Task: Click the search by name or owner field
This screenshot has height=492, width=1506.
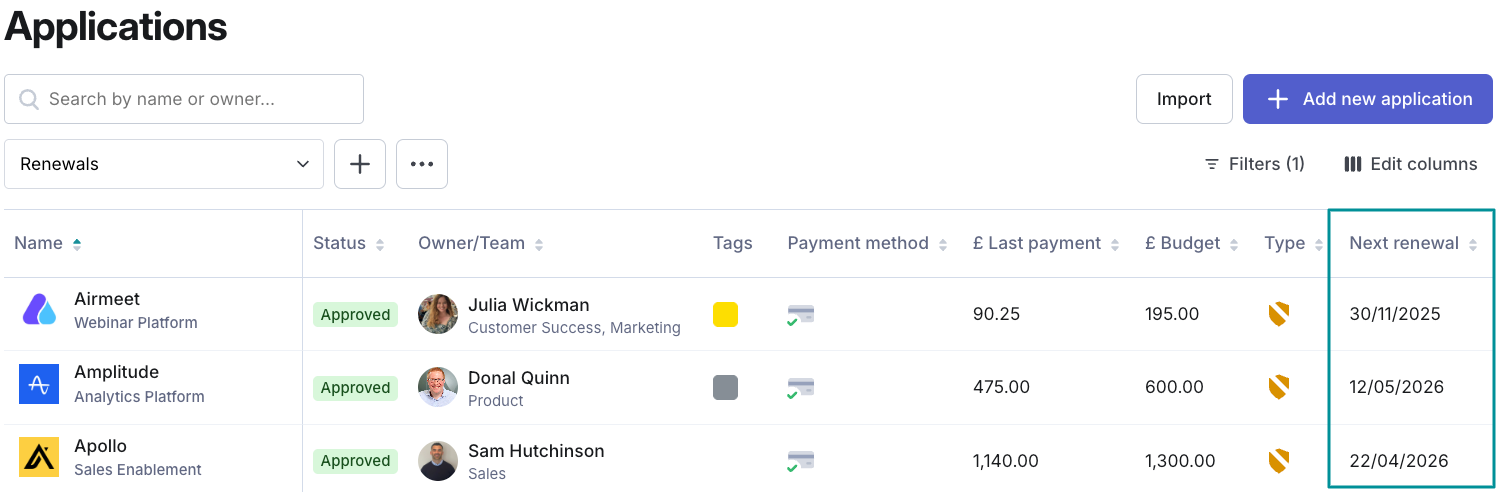Action: 184,99
